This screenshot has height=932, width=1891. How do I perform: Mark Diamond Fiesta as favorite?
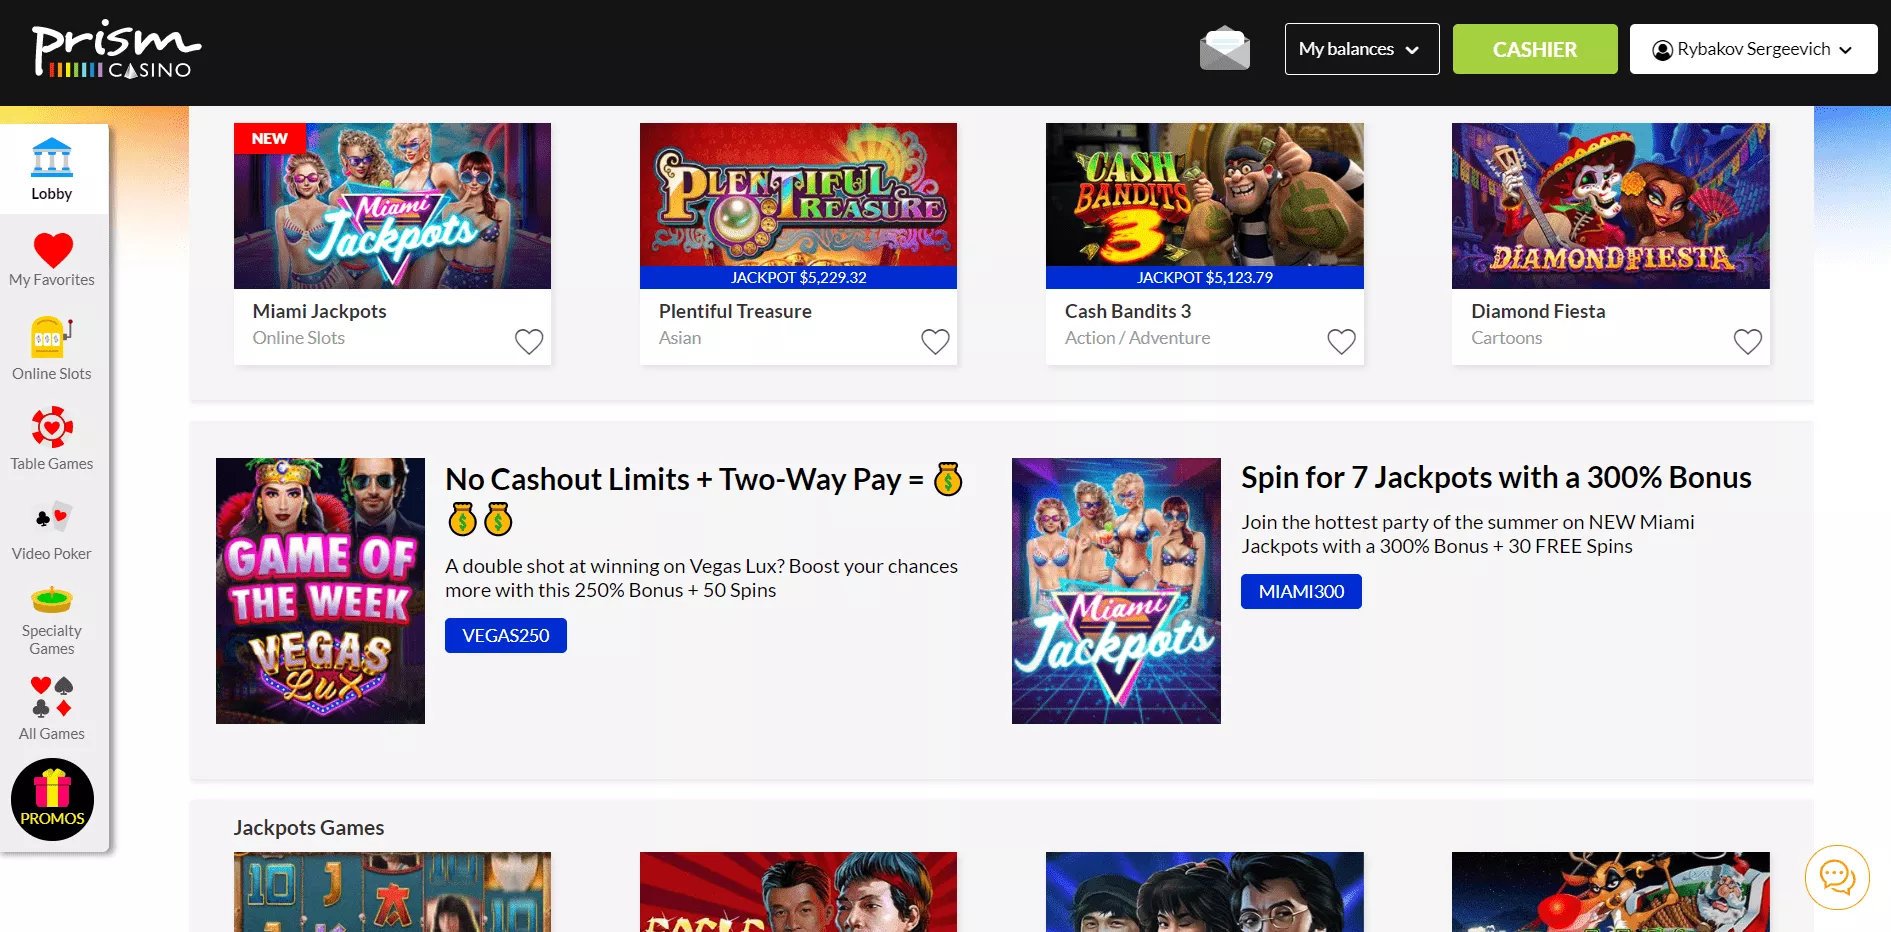[1746, 342]
